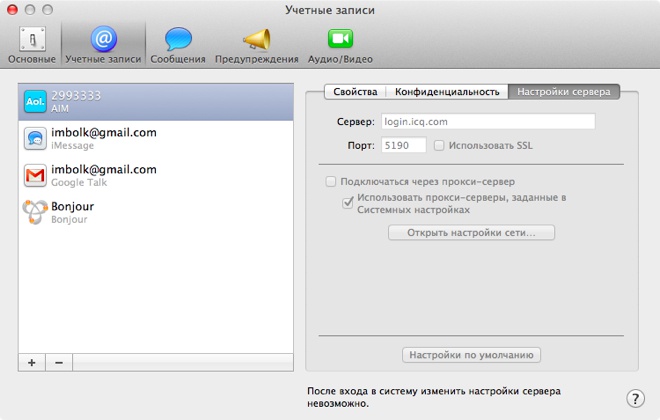This screenshot has height=420, width=660.
Task: Switch to the Настройки сервера tab
Action: coord(564,92)
